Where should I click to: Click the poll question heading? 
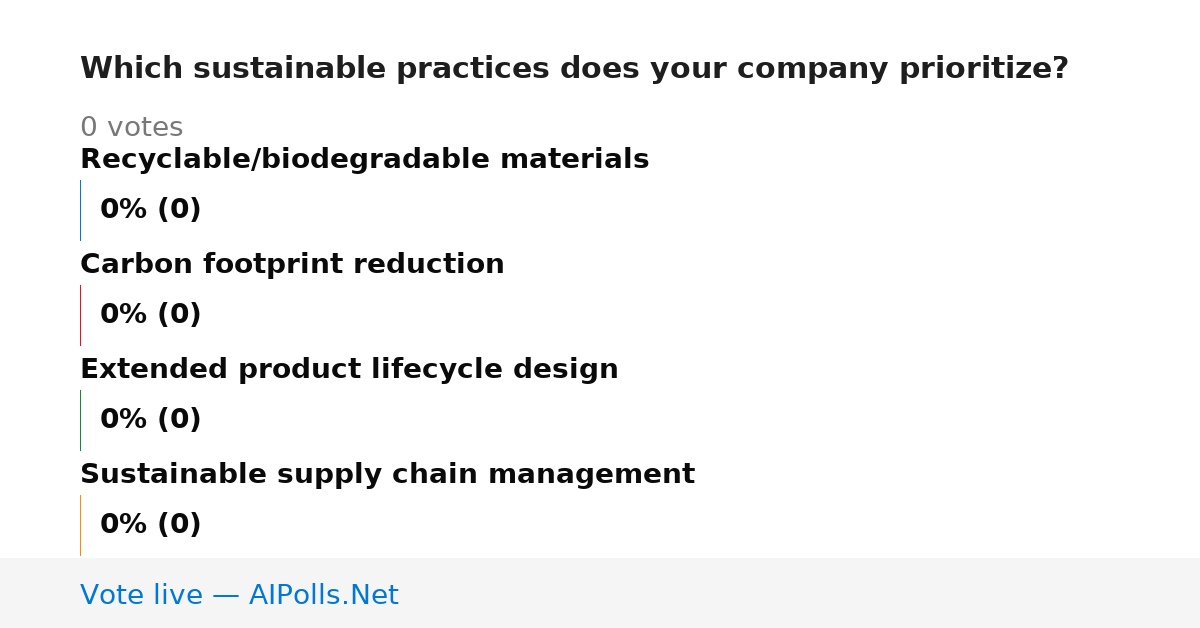click(x=574, y=69)
